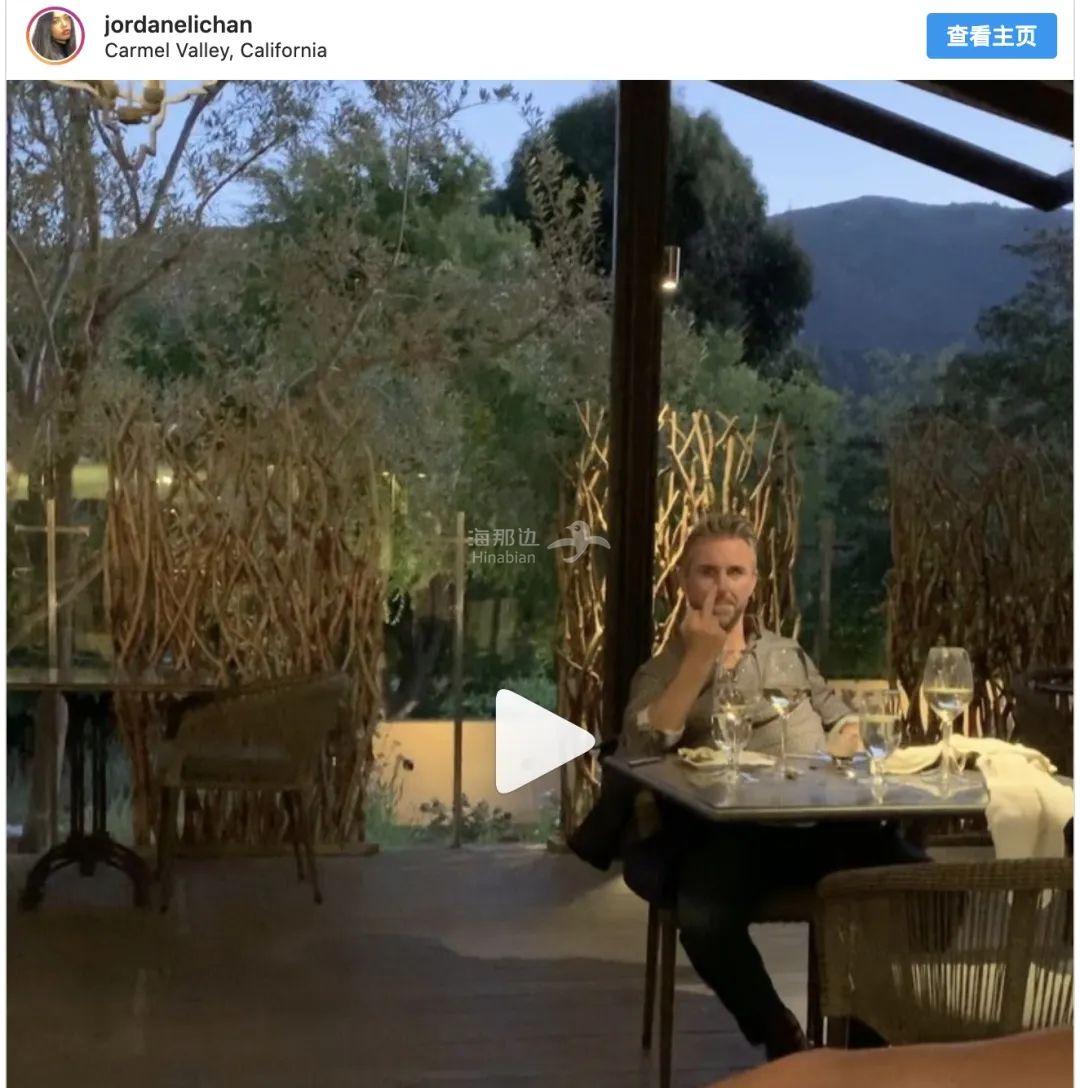1080x1088 pixels.
Task: Open the Carmel Valley, California location
Action: 215,51
